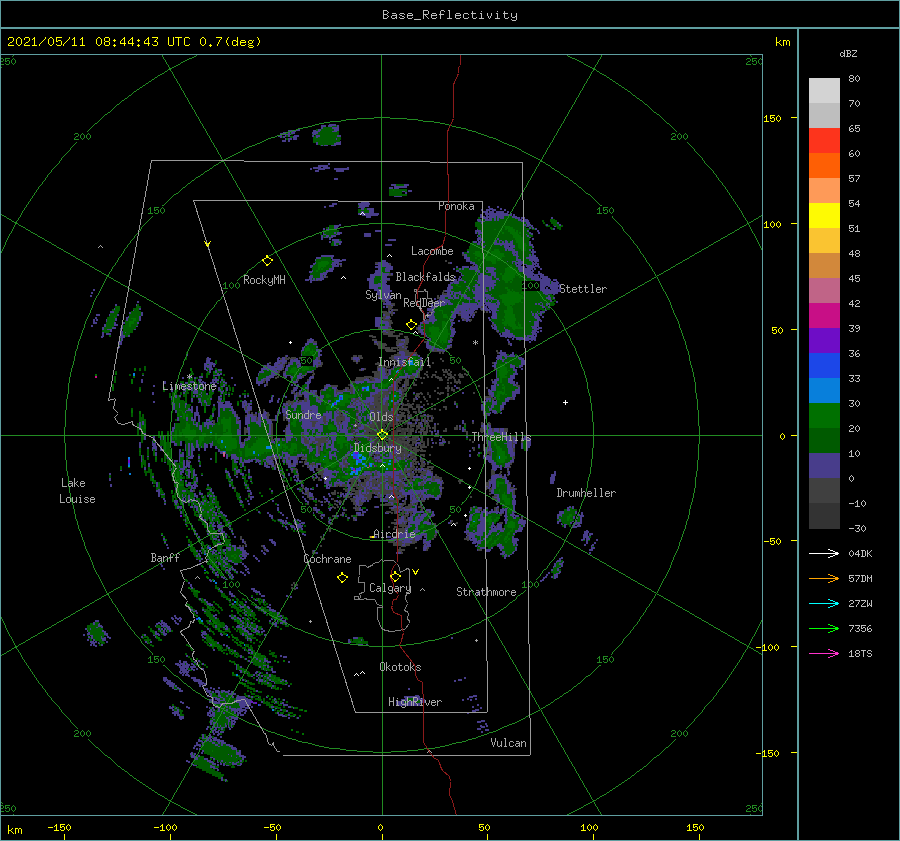Click the Innisfail label

pos(404,362)
